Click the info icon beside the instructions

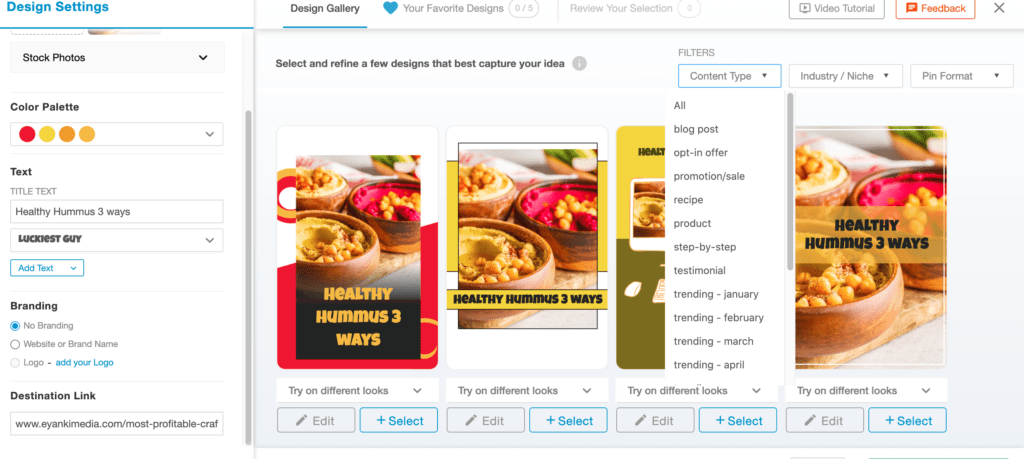tap(579, 64)
